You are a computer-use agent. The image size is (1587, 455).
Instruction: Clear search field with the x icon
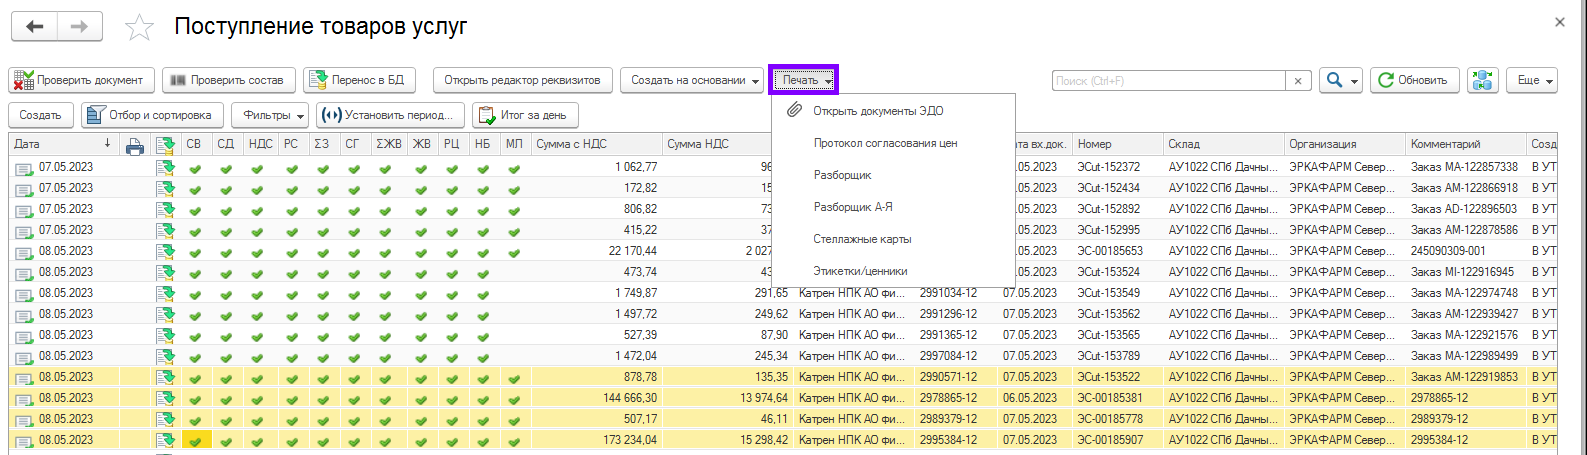[x=1298, y=81]
